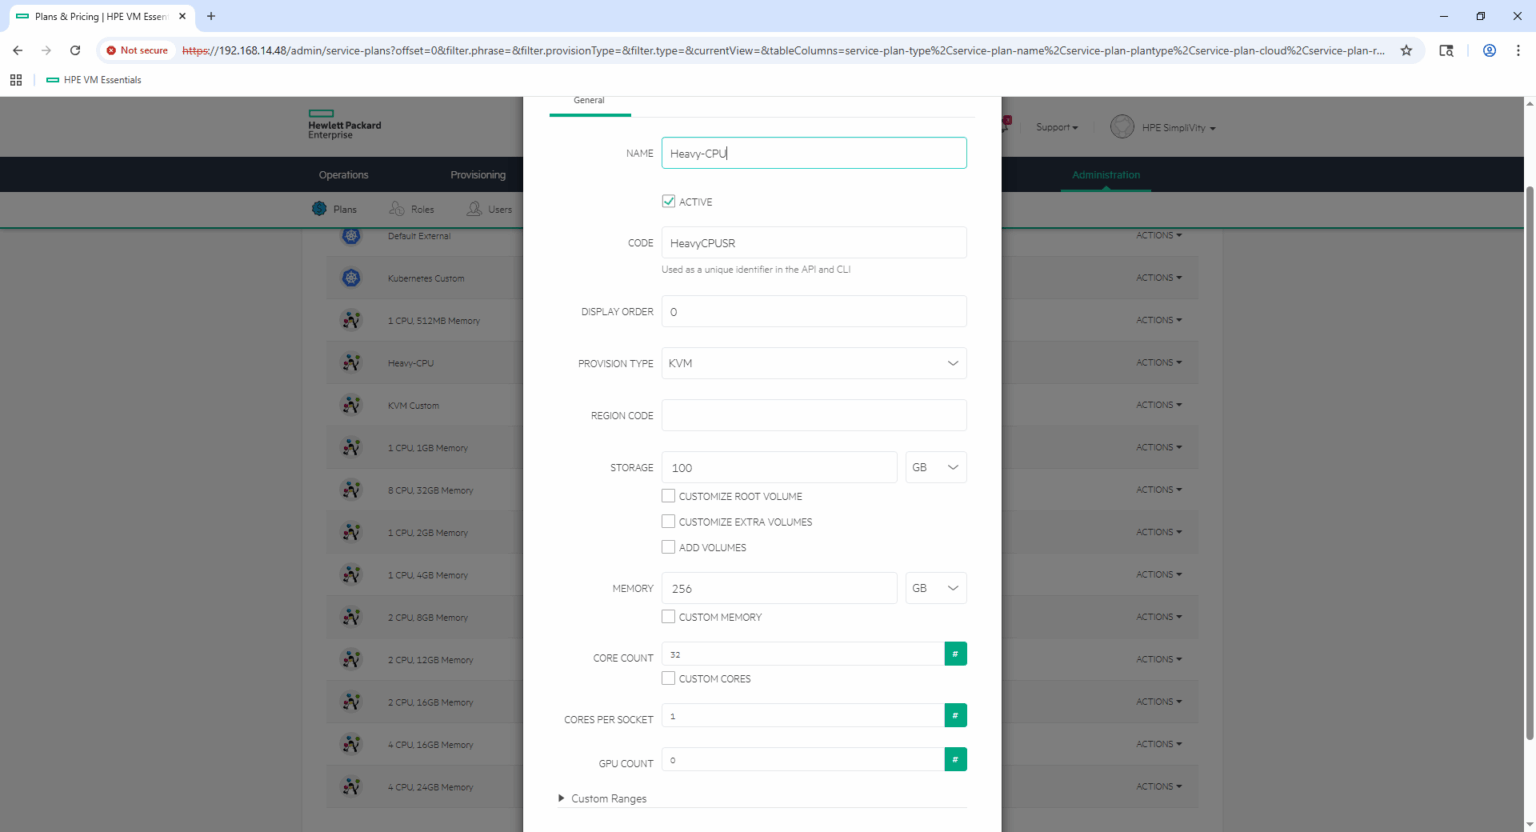The width and height of the screenshot is (1536, 832).
Task: Bookmark this page with the star icon
Action: (1406, 50)
